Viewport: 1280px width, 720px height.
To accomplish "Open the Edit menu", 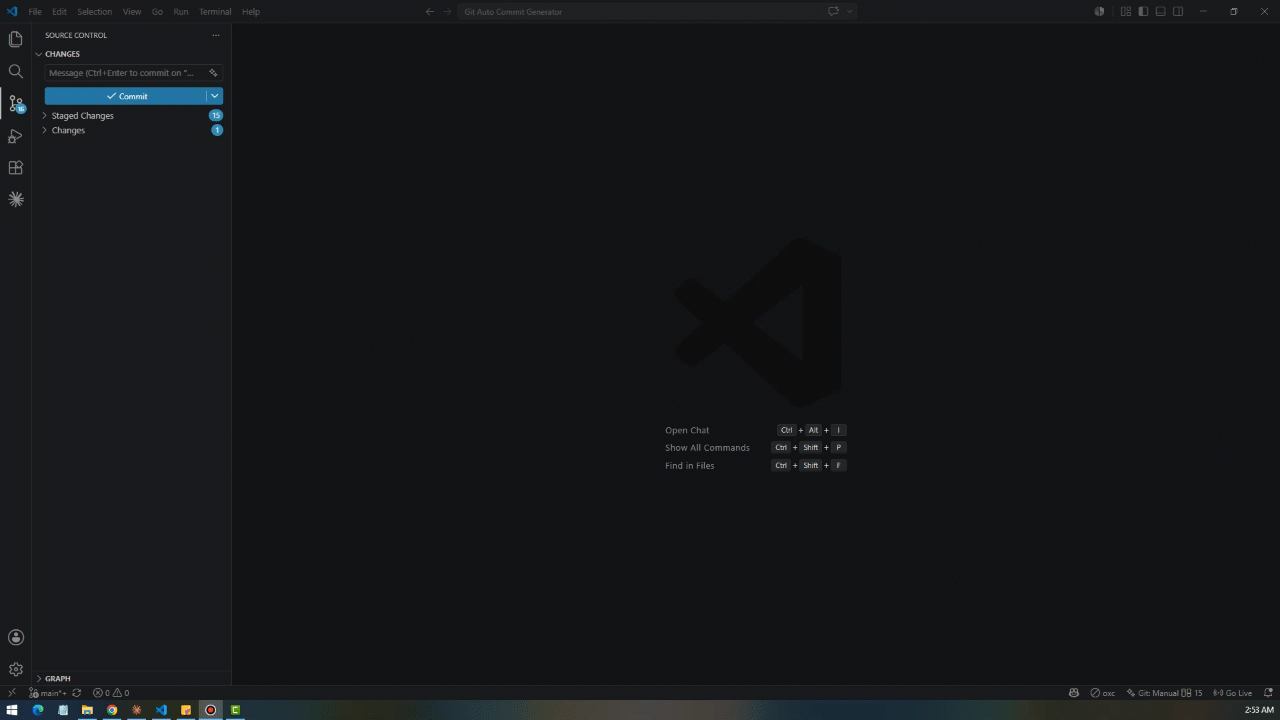I will [x=59, y=12].
